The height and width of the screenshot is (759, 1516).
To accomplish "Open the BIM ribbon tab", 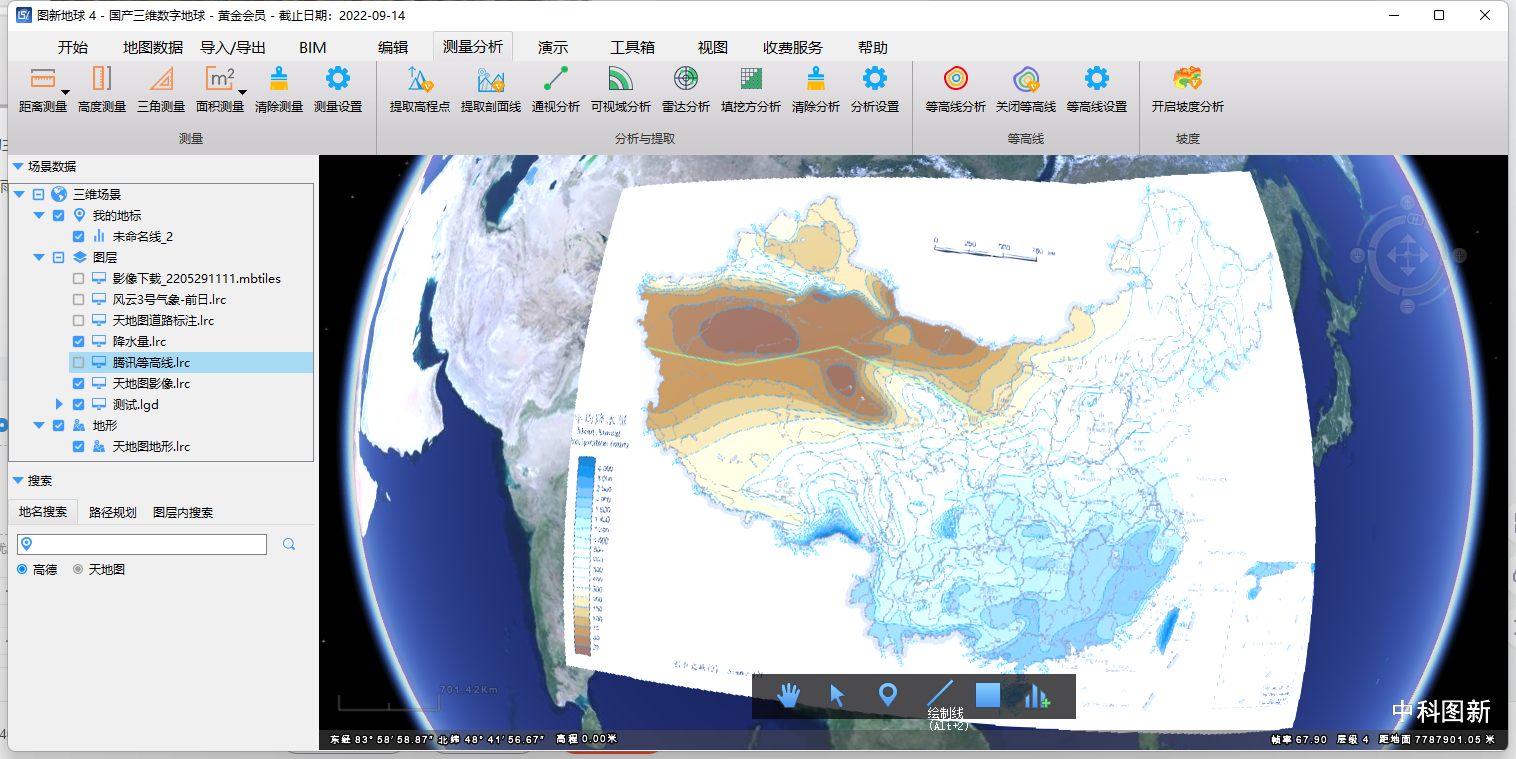I will tap(313, 47).
